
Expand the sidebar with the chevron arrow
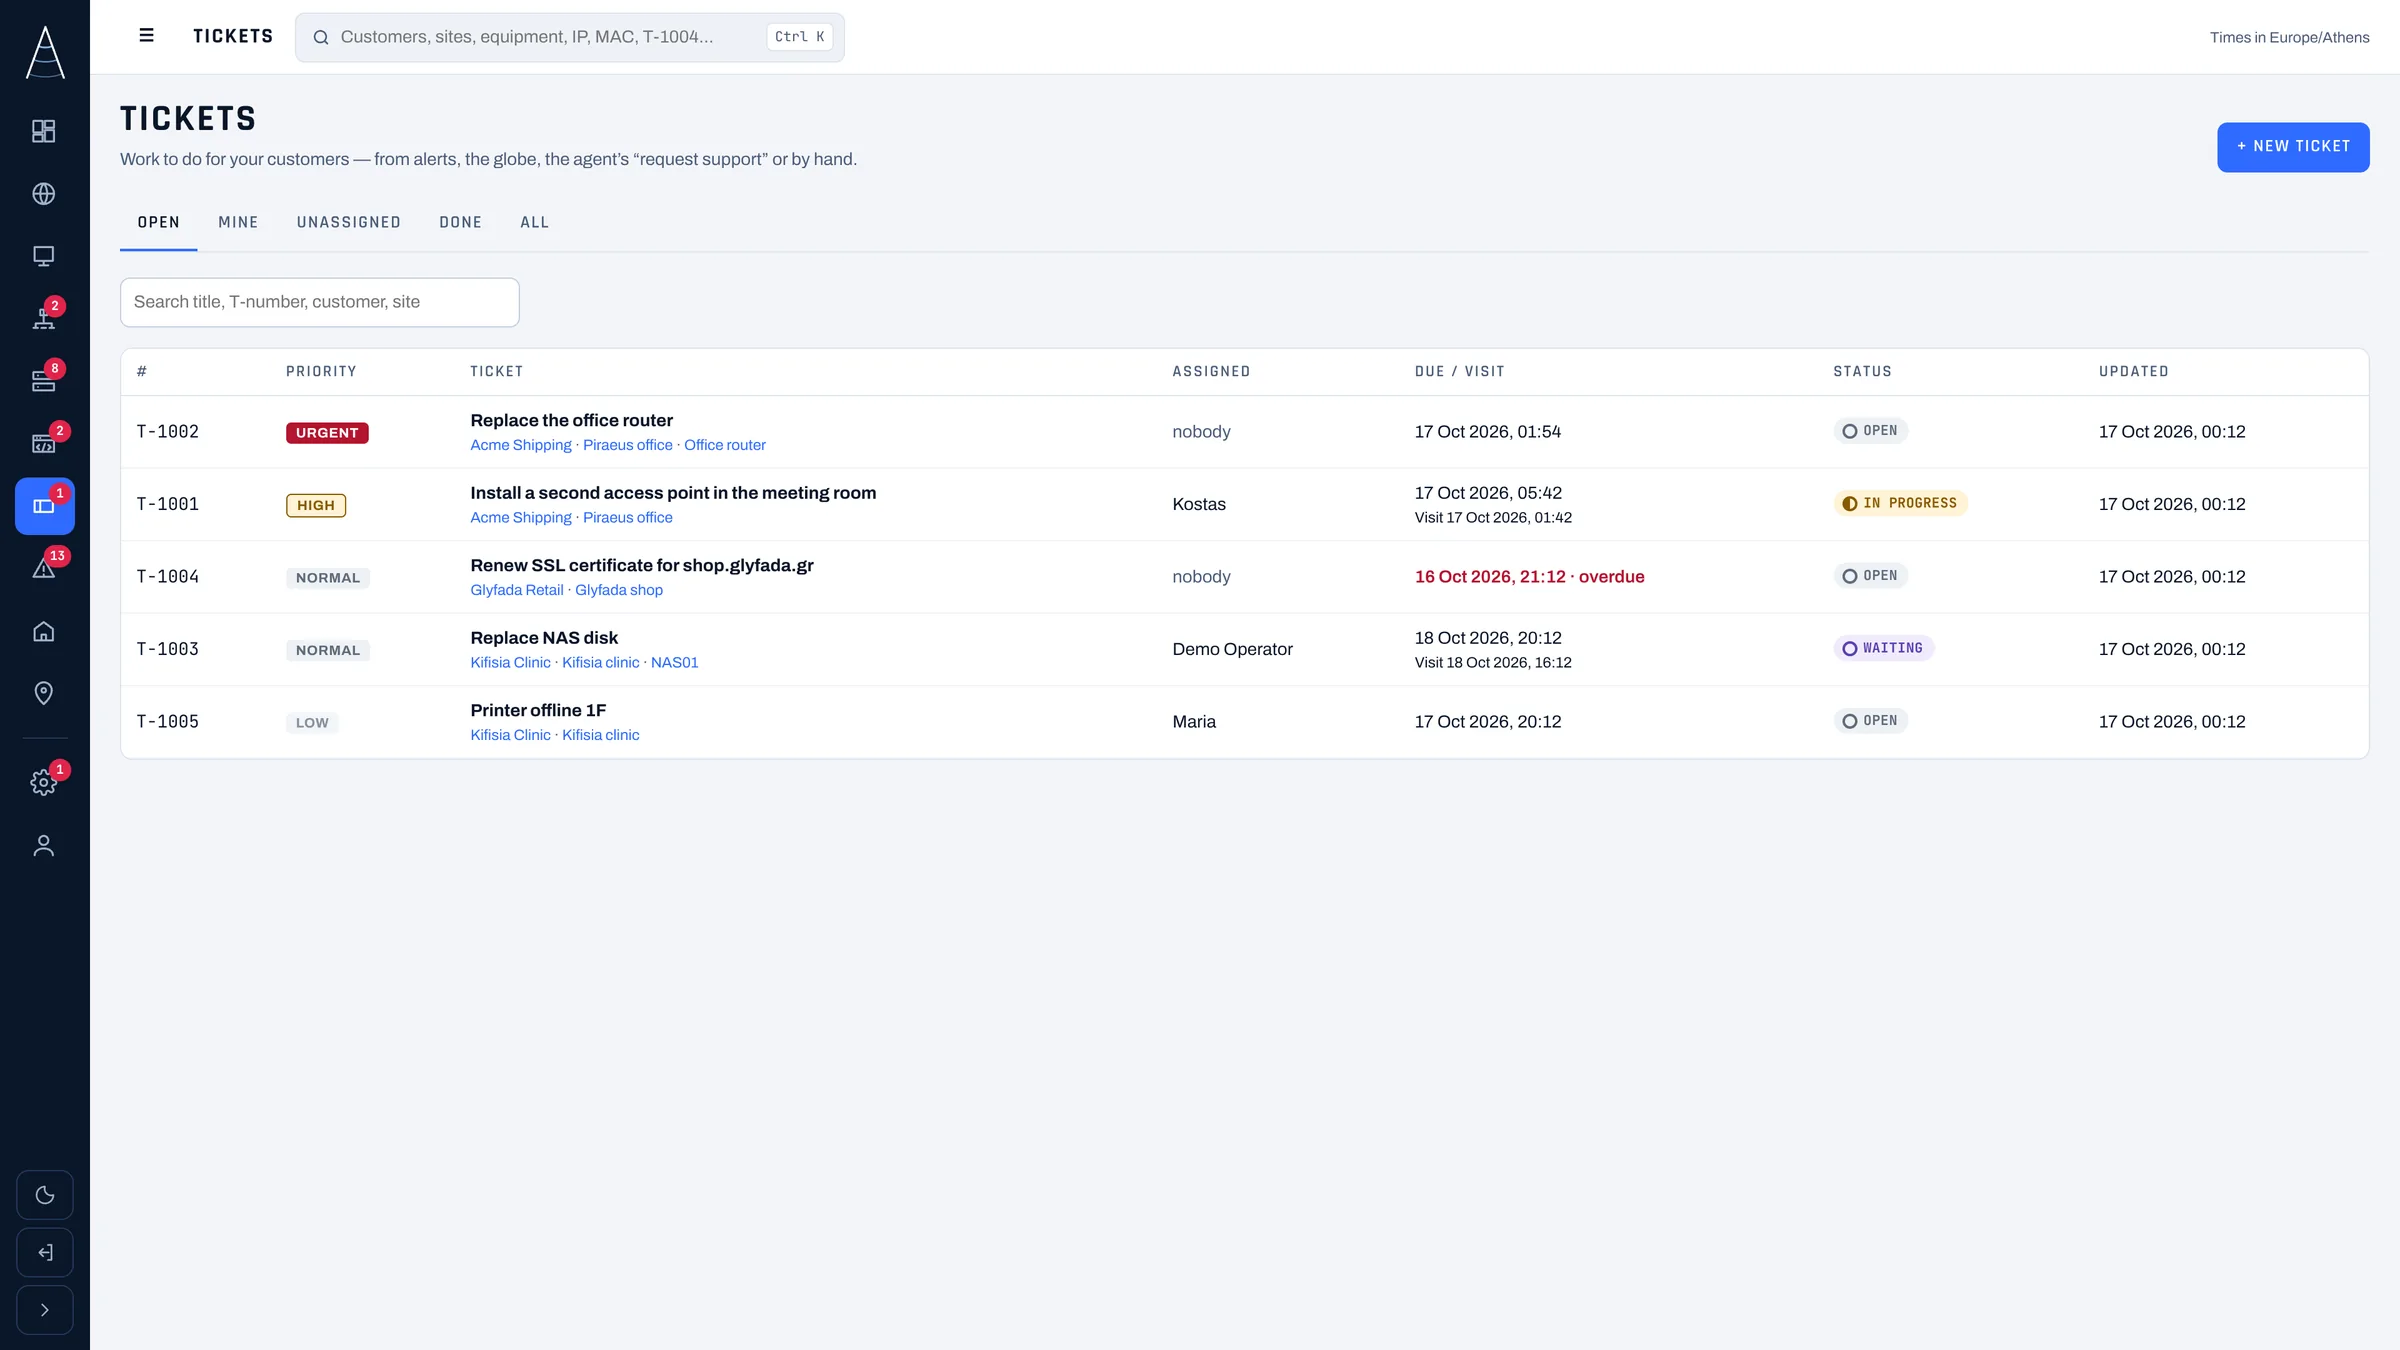[45, 1310]
